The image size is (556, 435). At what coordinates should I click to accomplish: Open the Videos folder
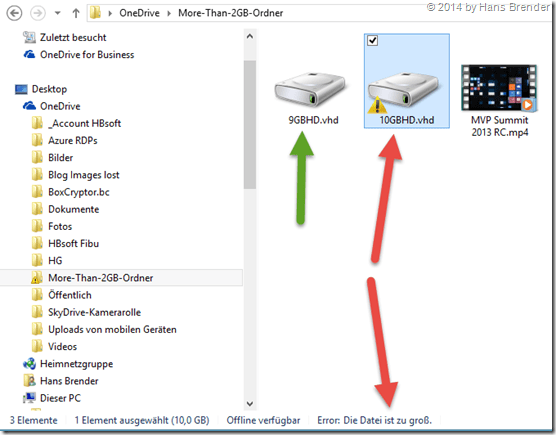pyautogui.click(x=62, y=346)
